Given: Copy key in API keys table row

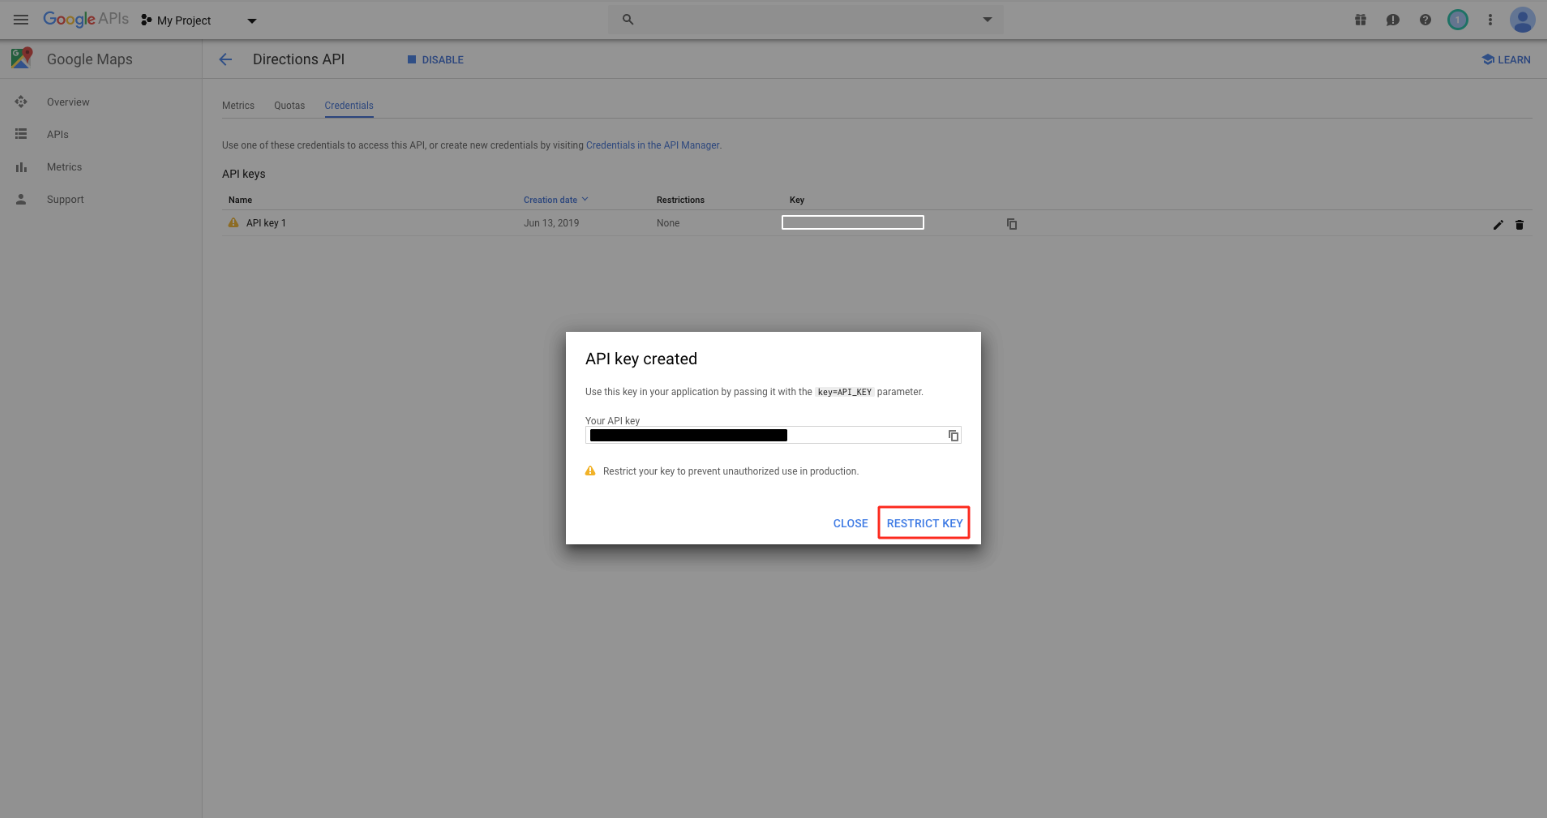Looking at the screenshot, I should [x=1011, y=223].
